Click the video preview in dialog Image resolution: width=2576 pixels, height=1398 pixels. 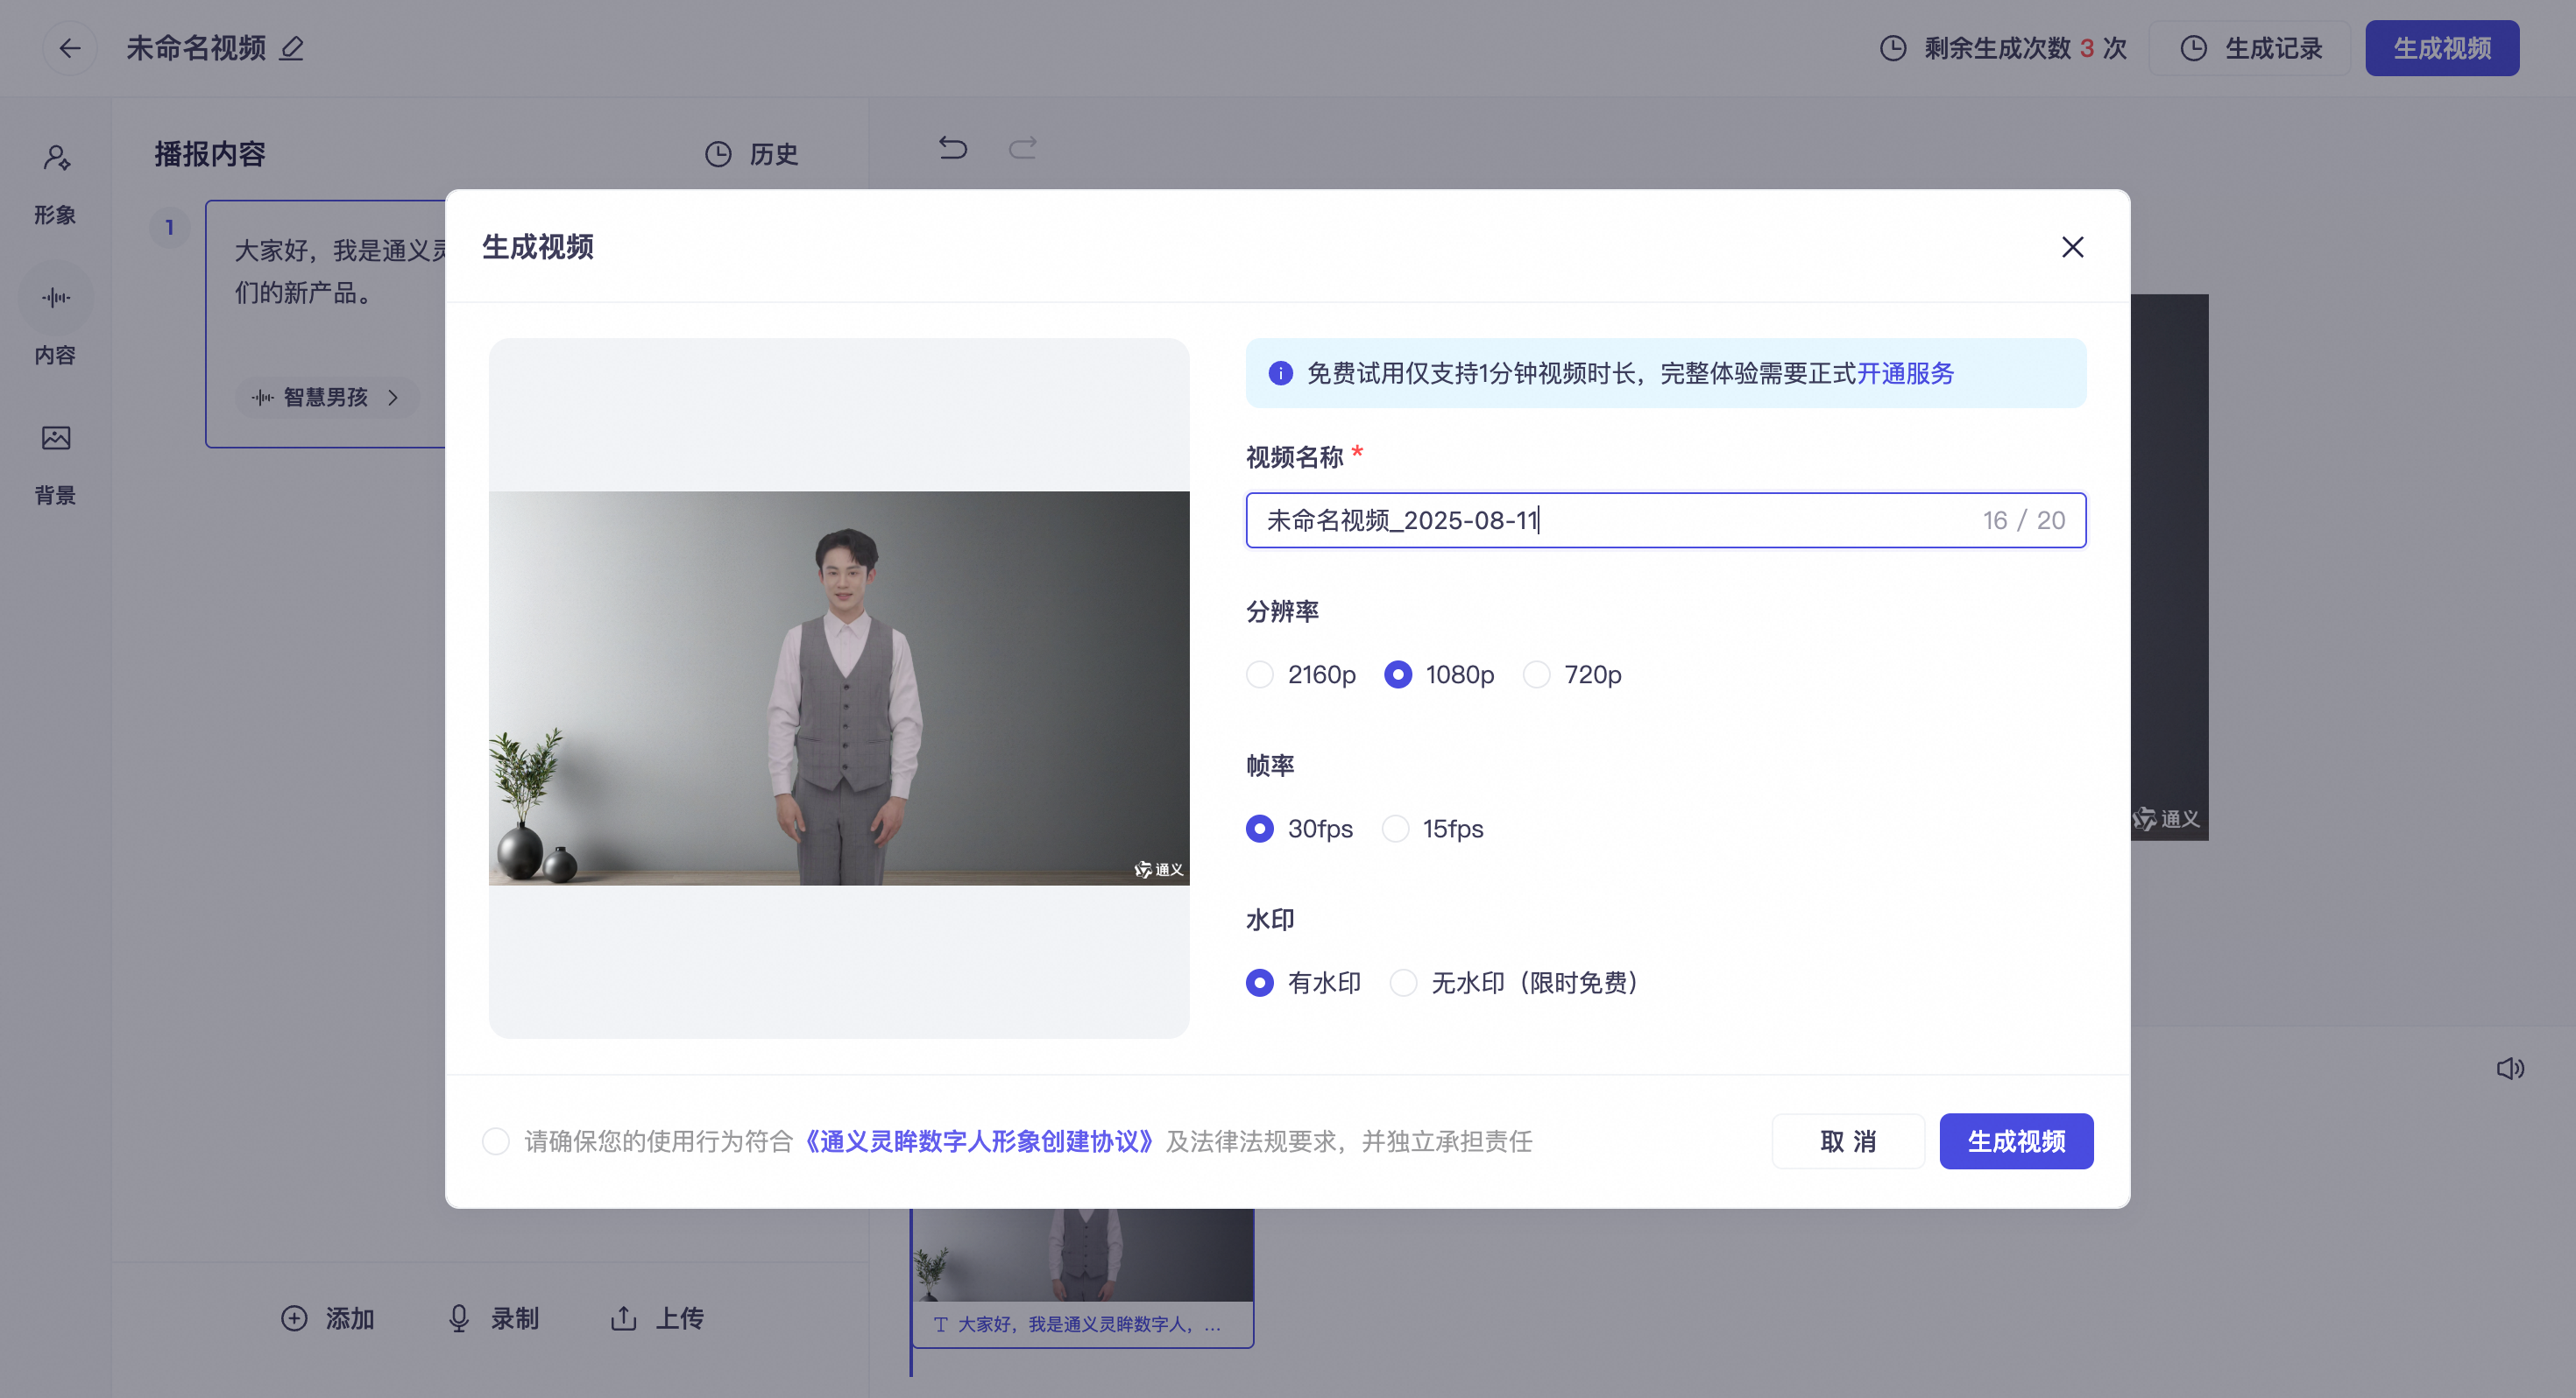click(x=839, y=688)
